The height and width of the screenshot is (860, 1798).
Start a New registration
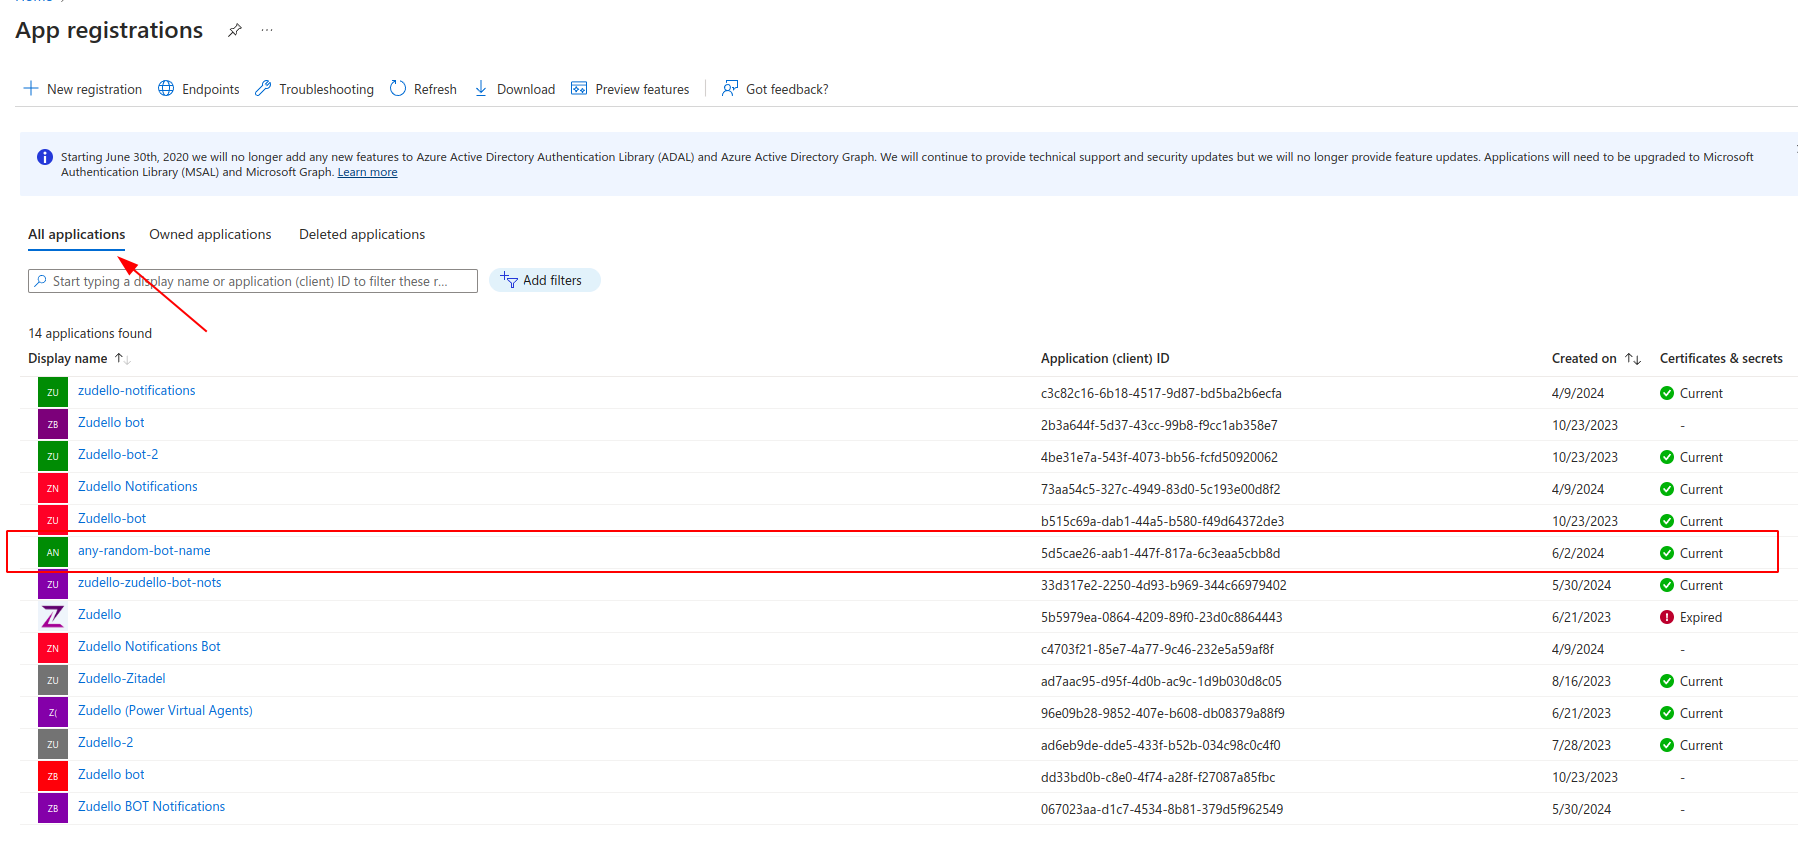tap(83, 89)
